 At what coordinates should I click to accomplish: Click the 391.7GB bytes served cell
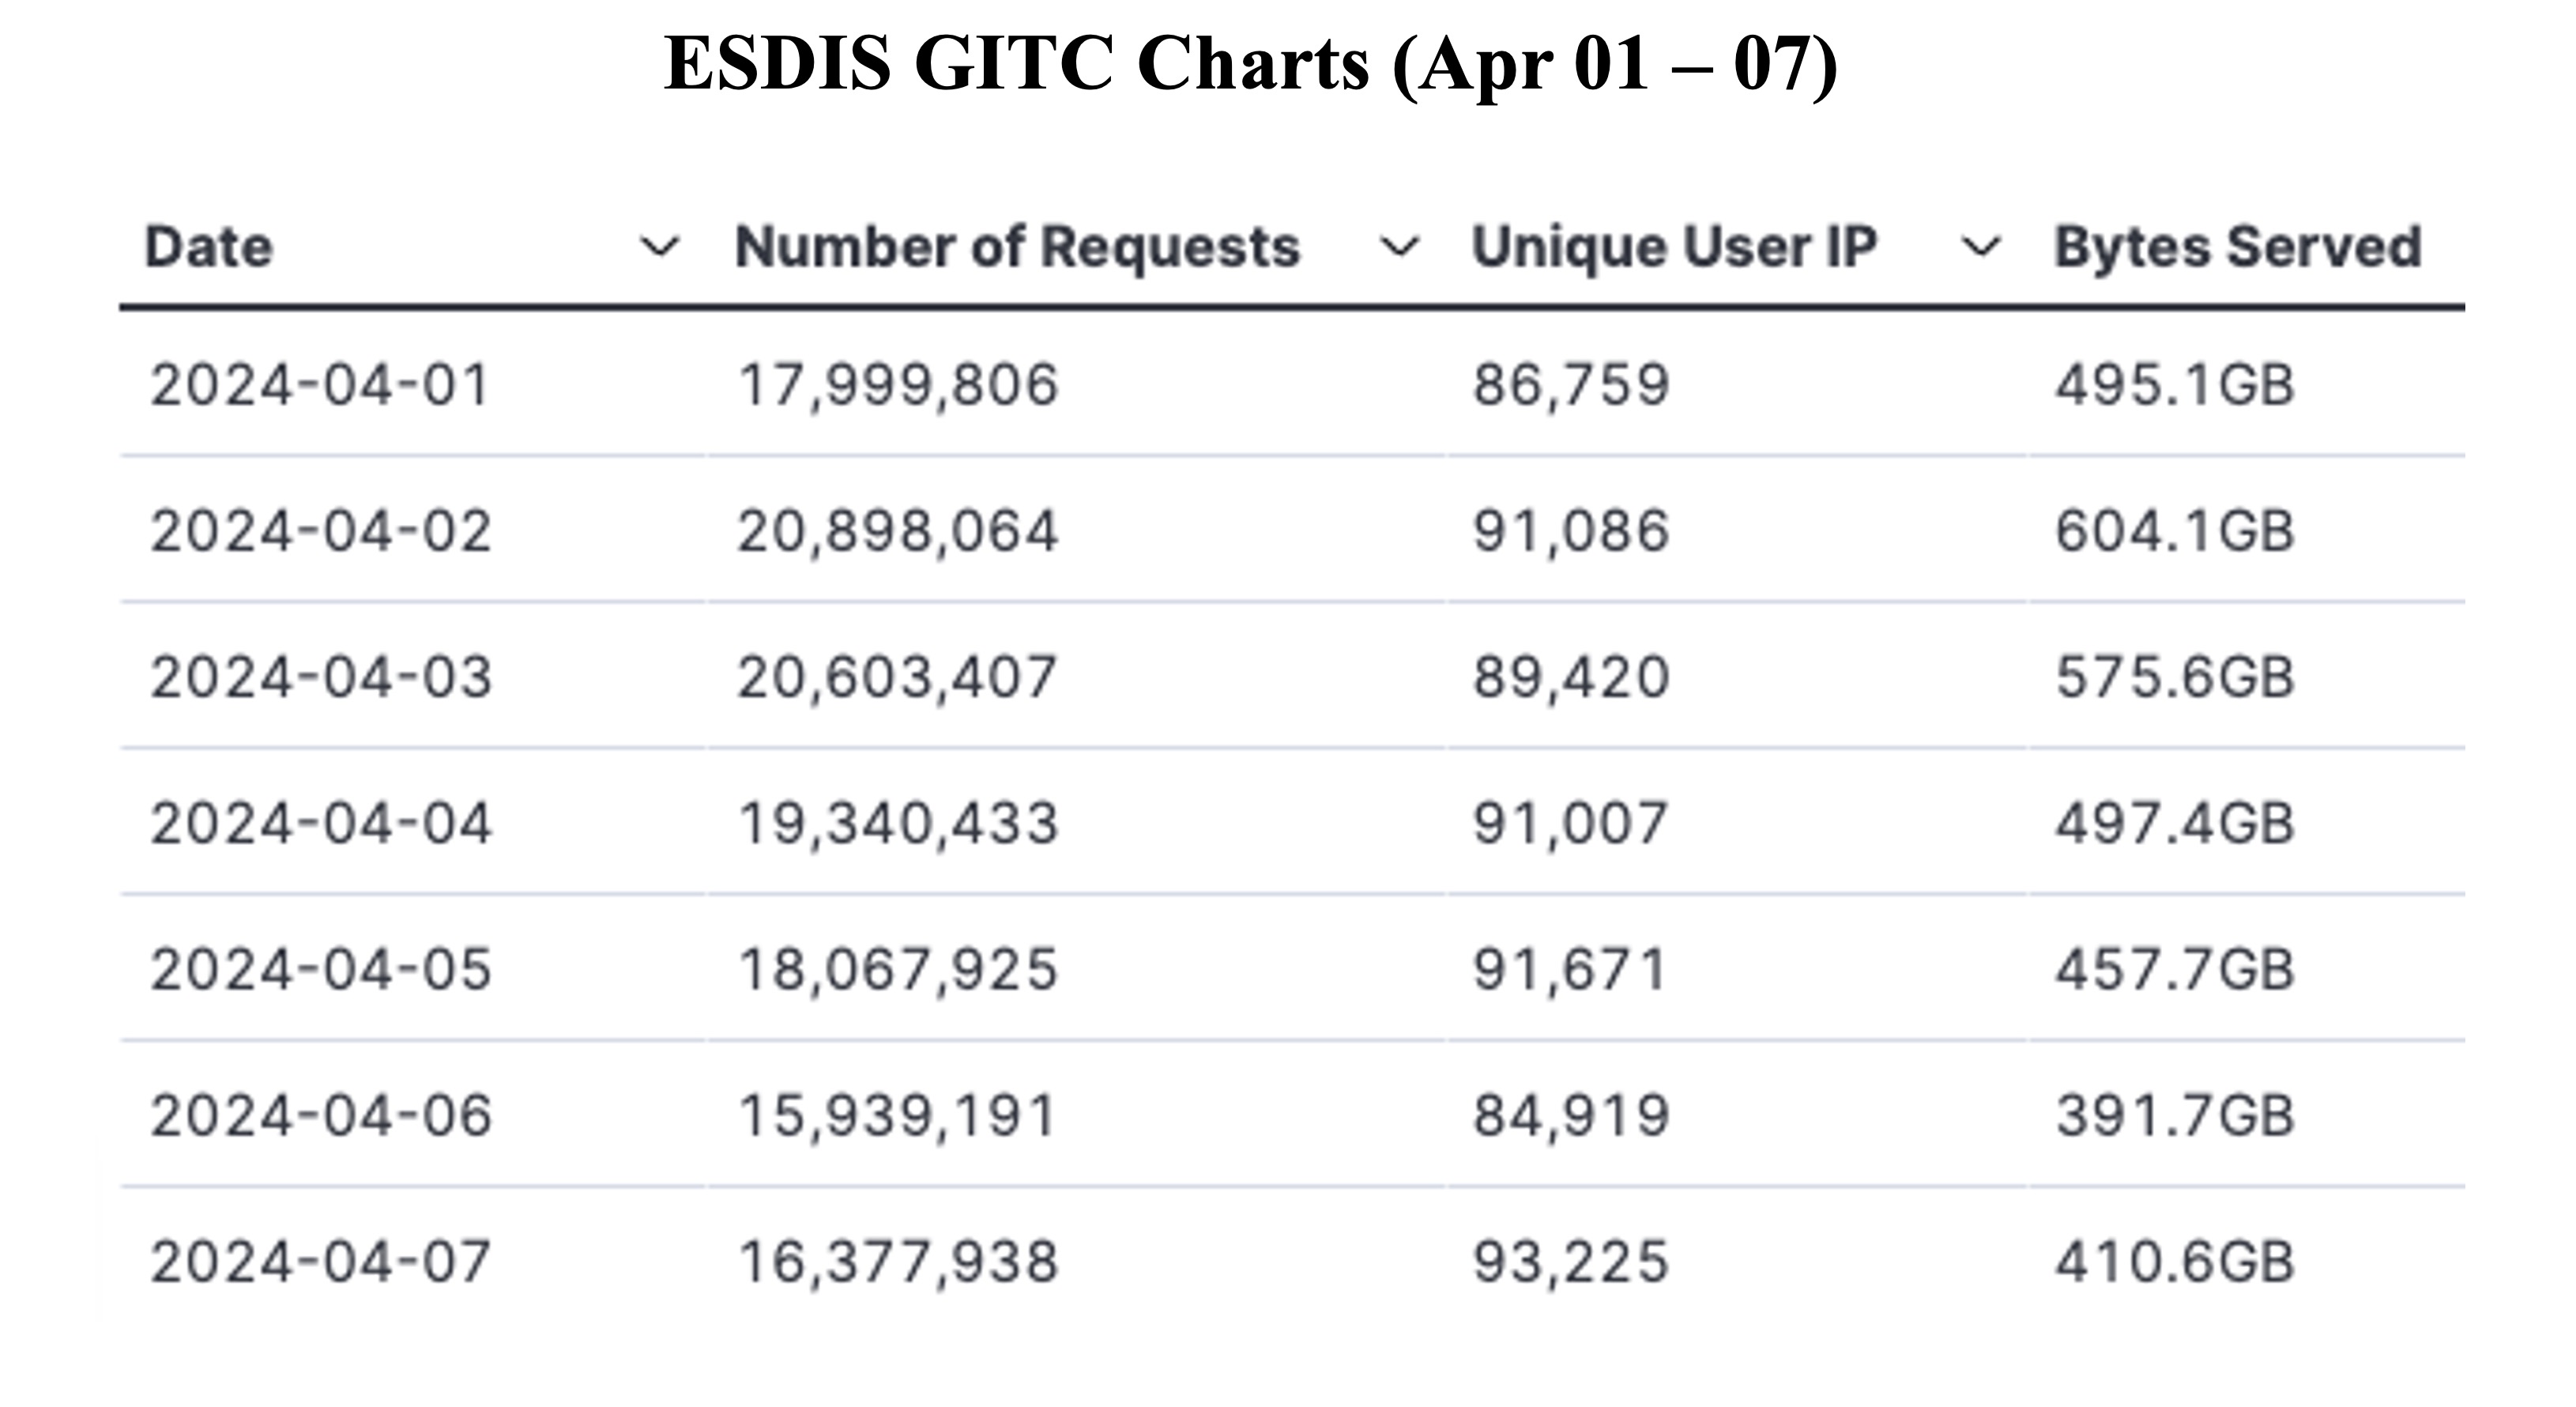pyautogui.click(x=2175, y=1115)
